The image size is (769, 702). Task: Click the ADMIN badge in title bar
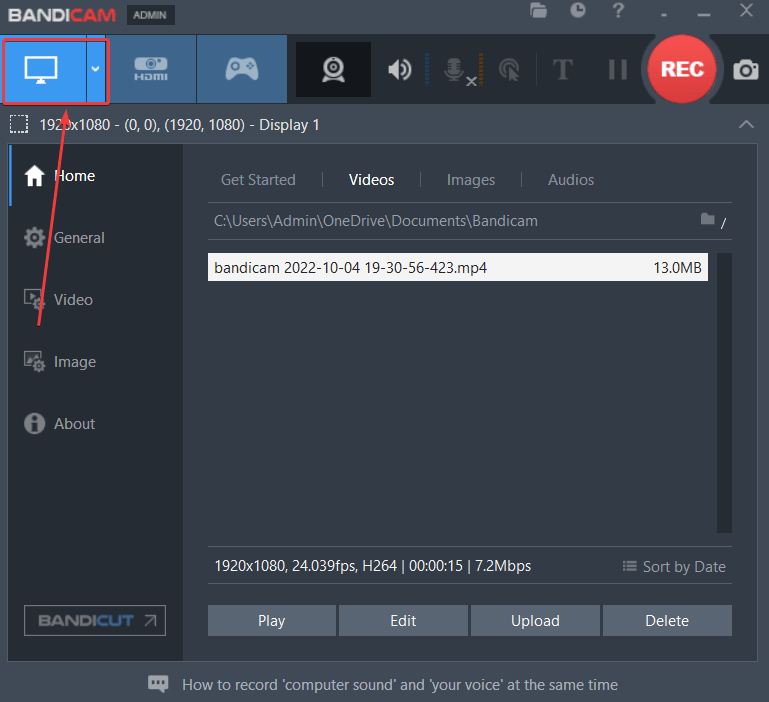150,15
